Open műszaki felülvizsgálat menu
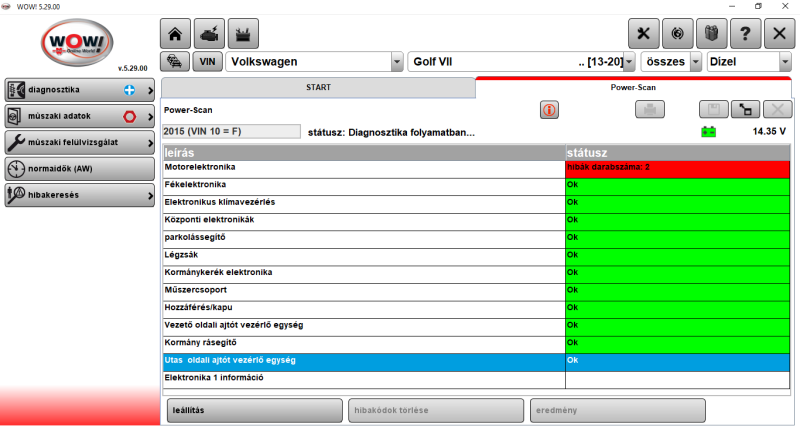The image size is (800, 426). [79, 142]
